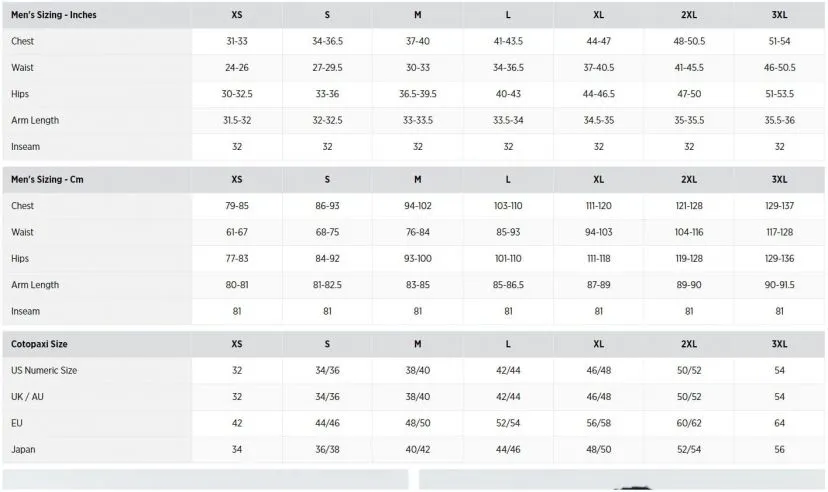Click US Numeric Size 42/44 for L
The image size is (828, 492).
tap(508, 371)
